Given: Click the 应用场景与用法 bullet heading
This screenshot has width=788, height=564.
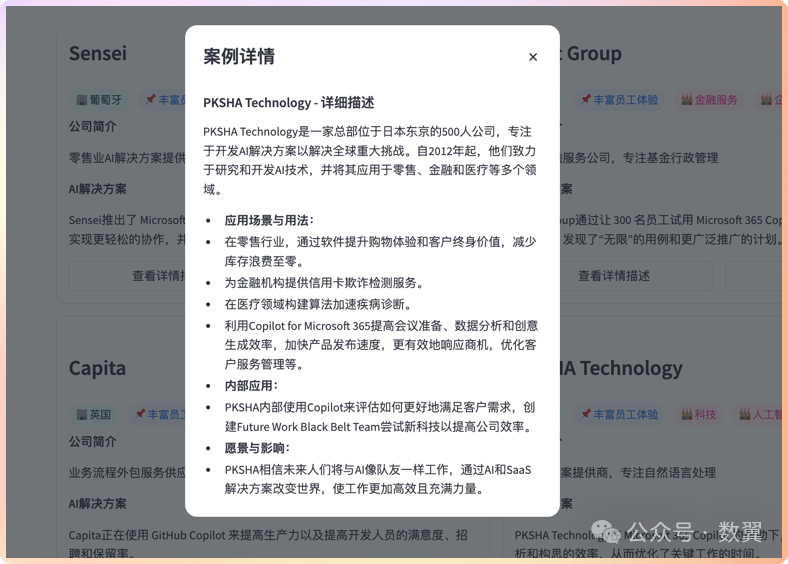Looking at the screenshot, I should pos(269,221).
